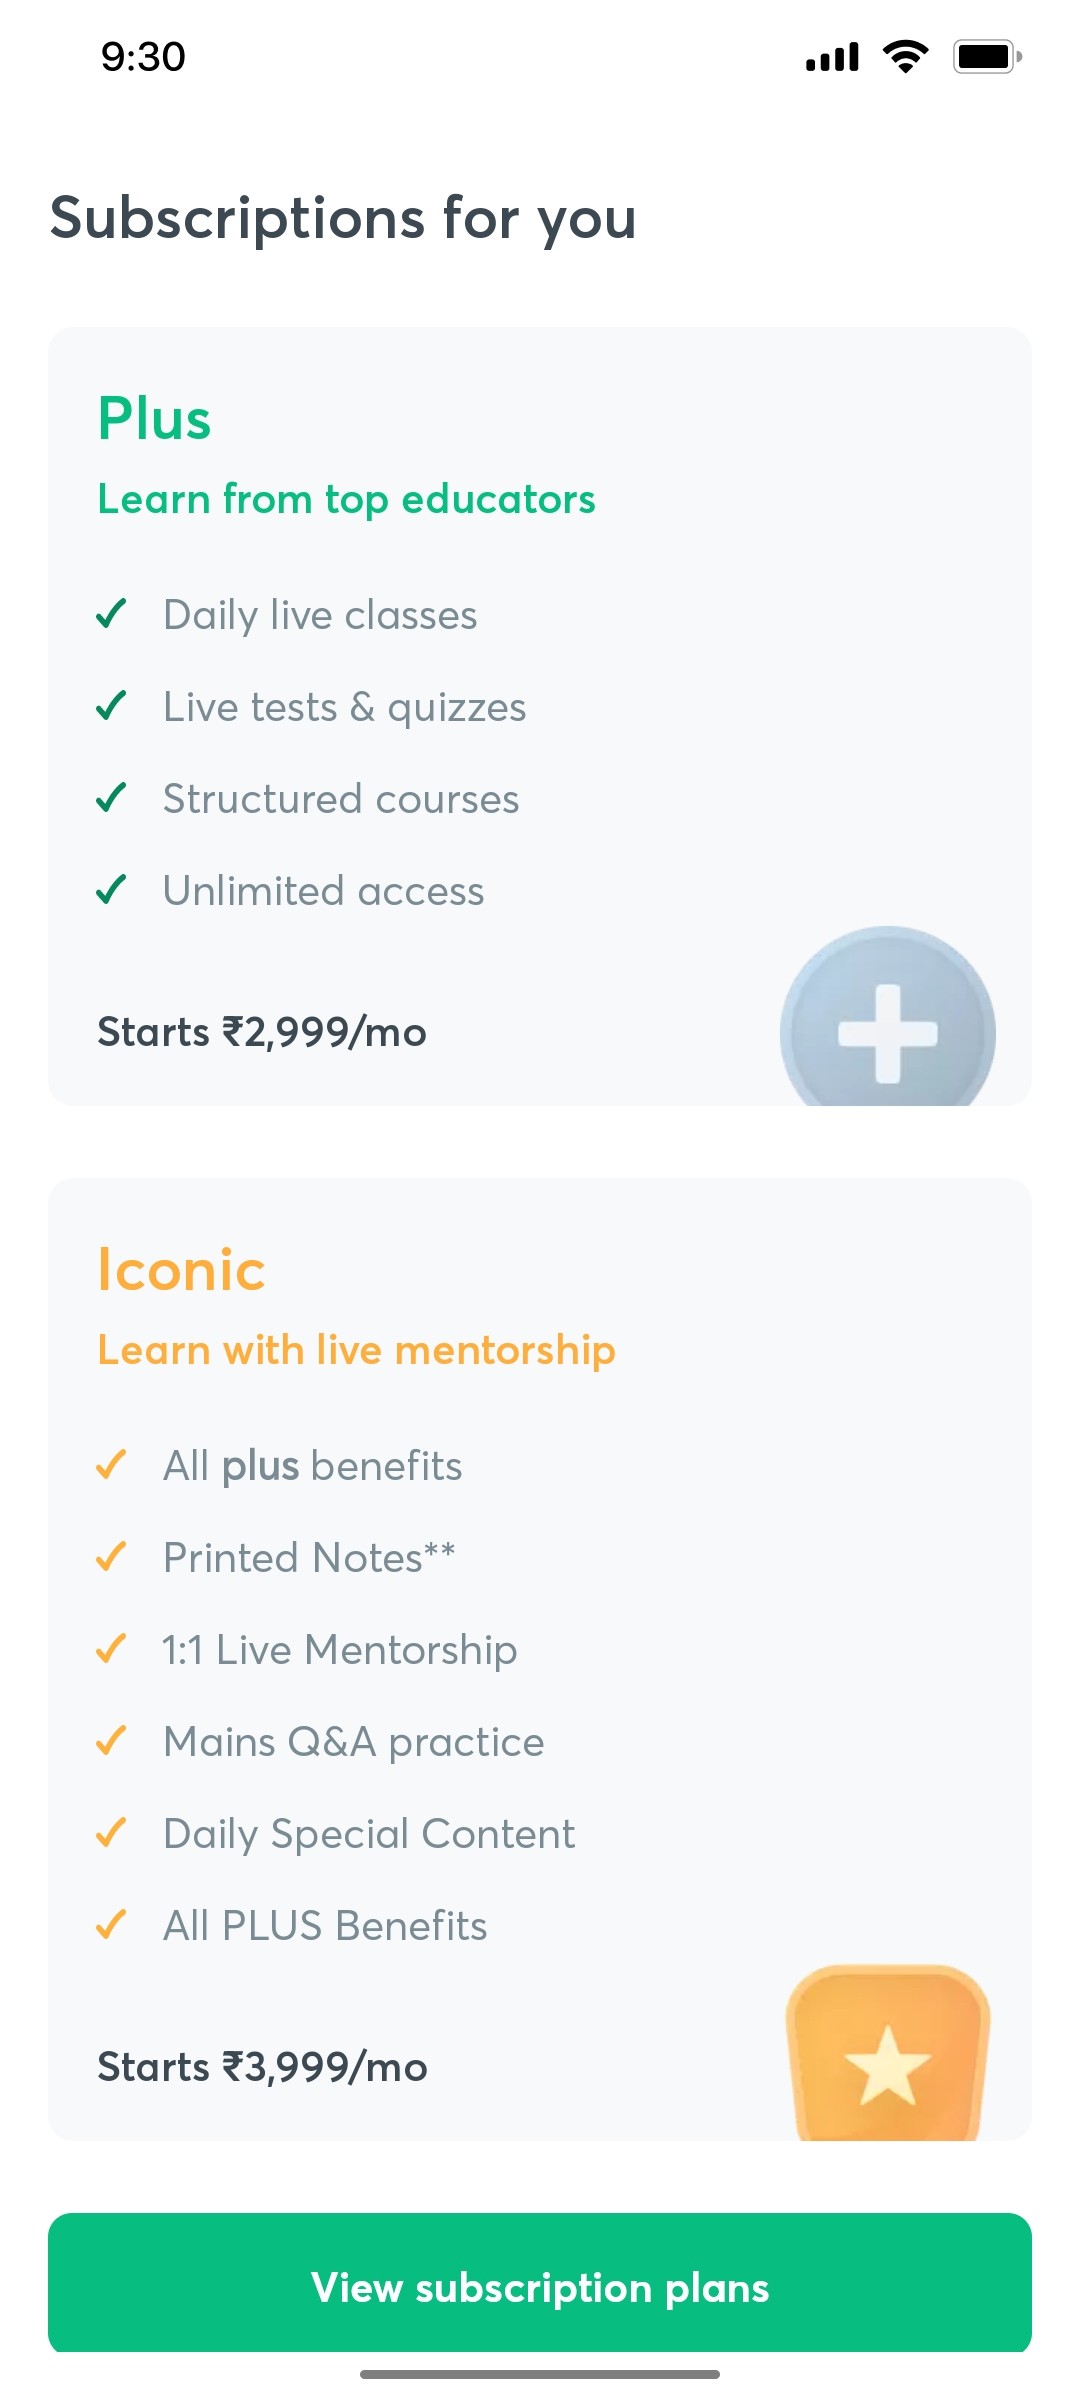Click the checkmark beside Printed Notes

[x=110, y=1557]
